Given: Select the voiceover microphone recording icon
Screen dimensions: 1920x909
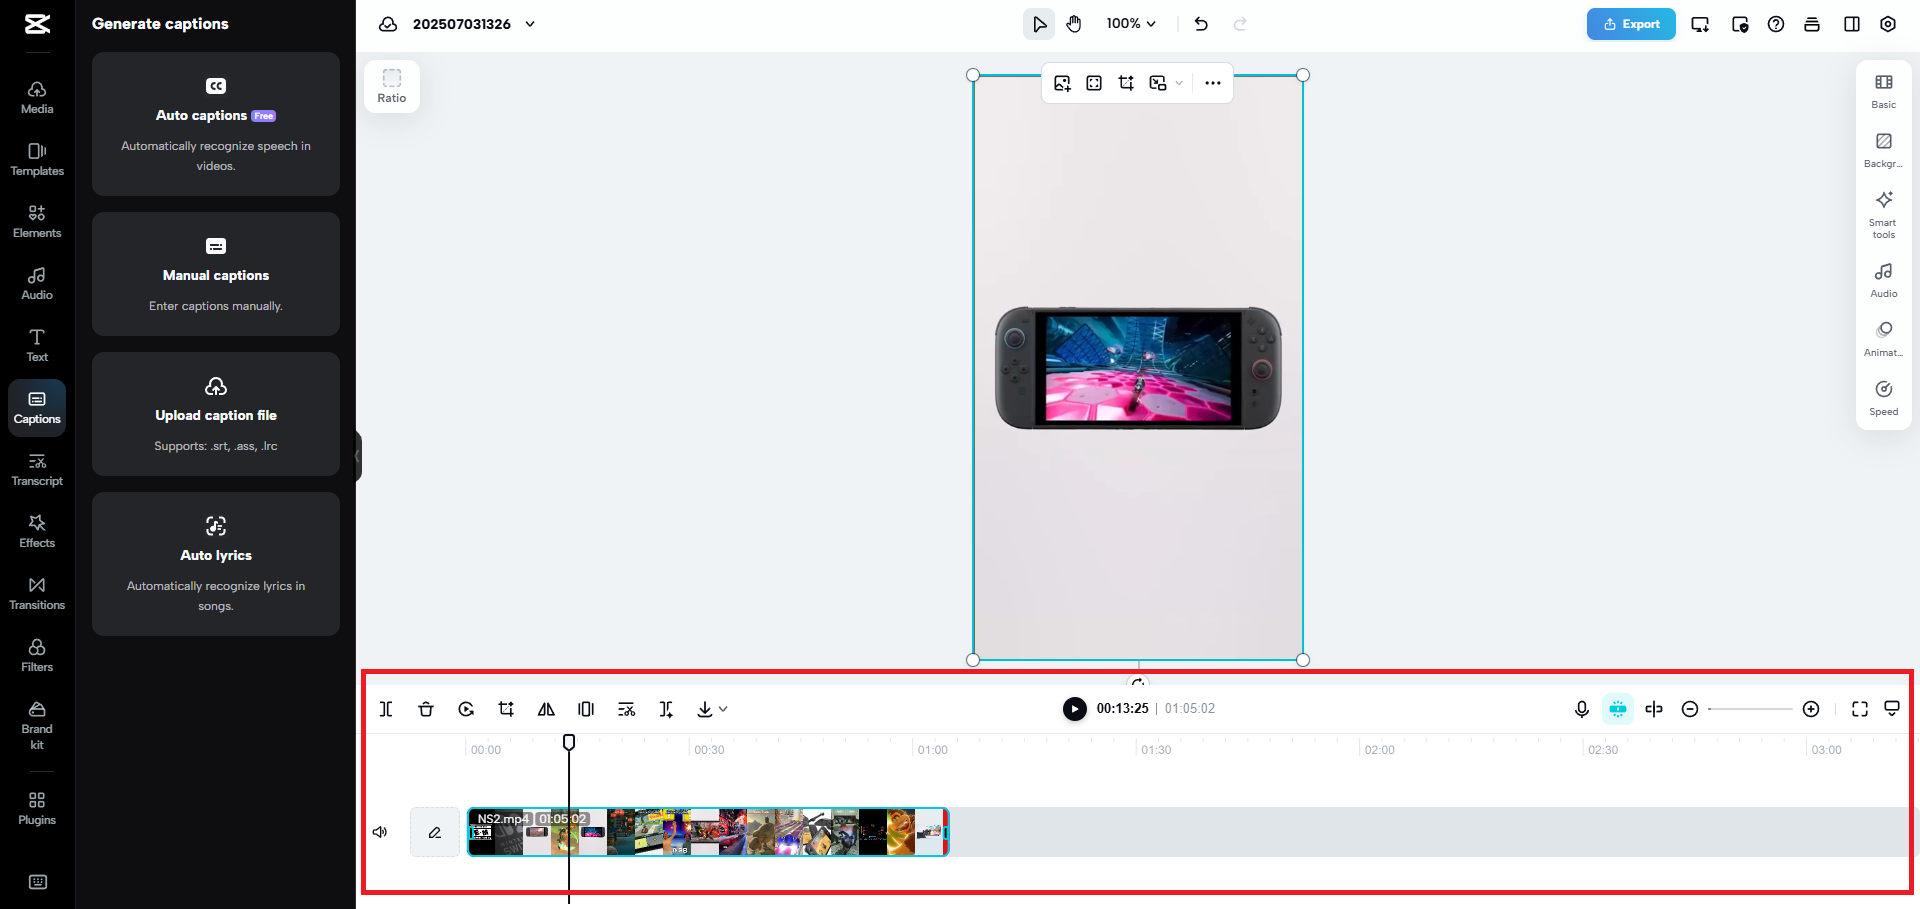Looking at the screenshot, I should (x=1581, y=709).
